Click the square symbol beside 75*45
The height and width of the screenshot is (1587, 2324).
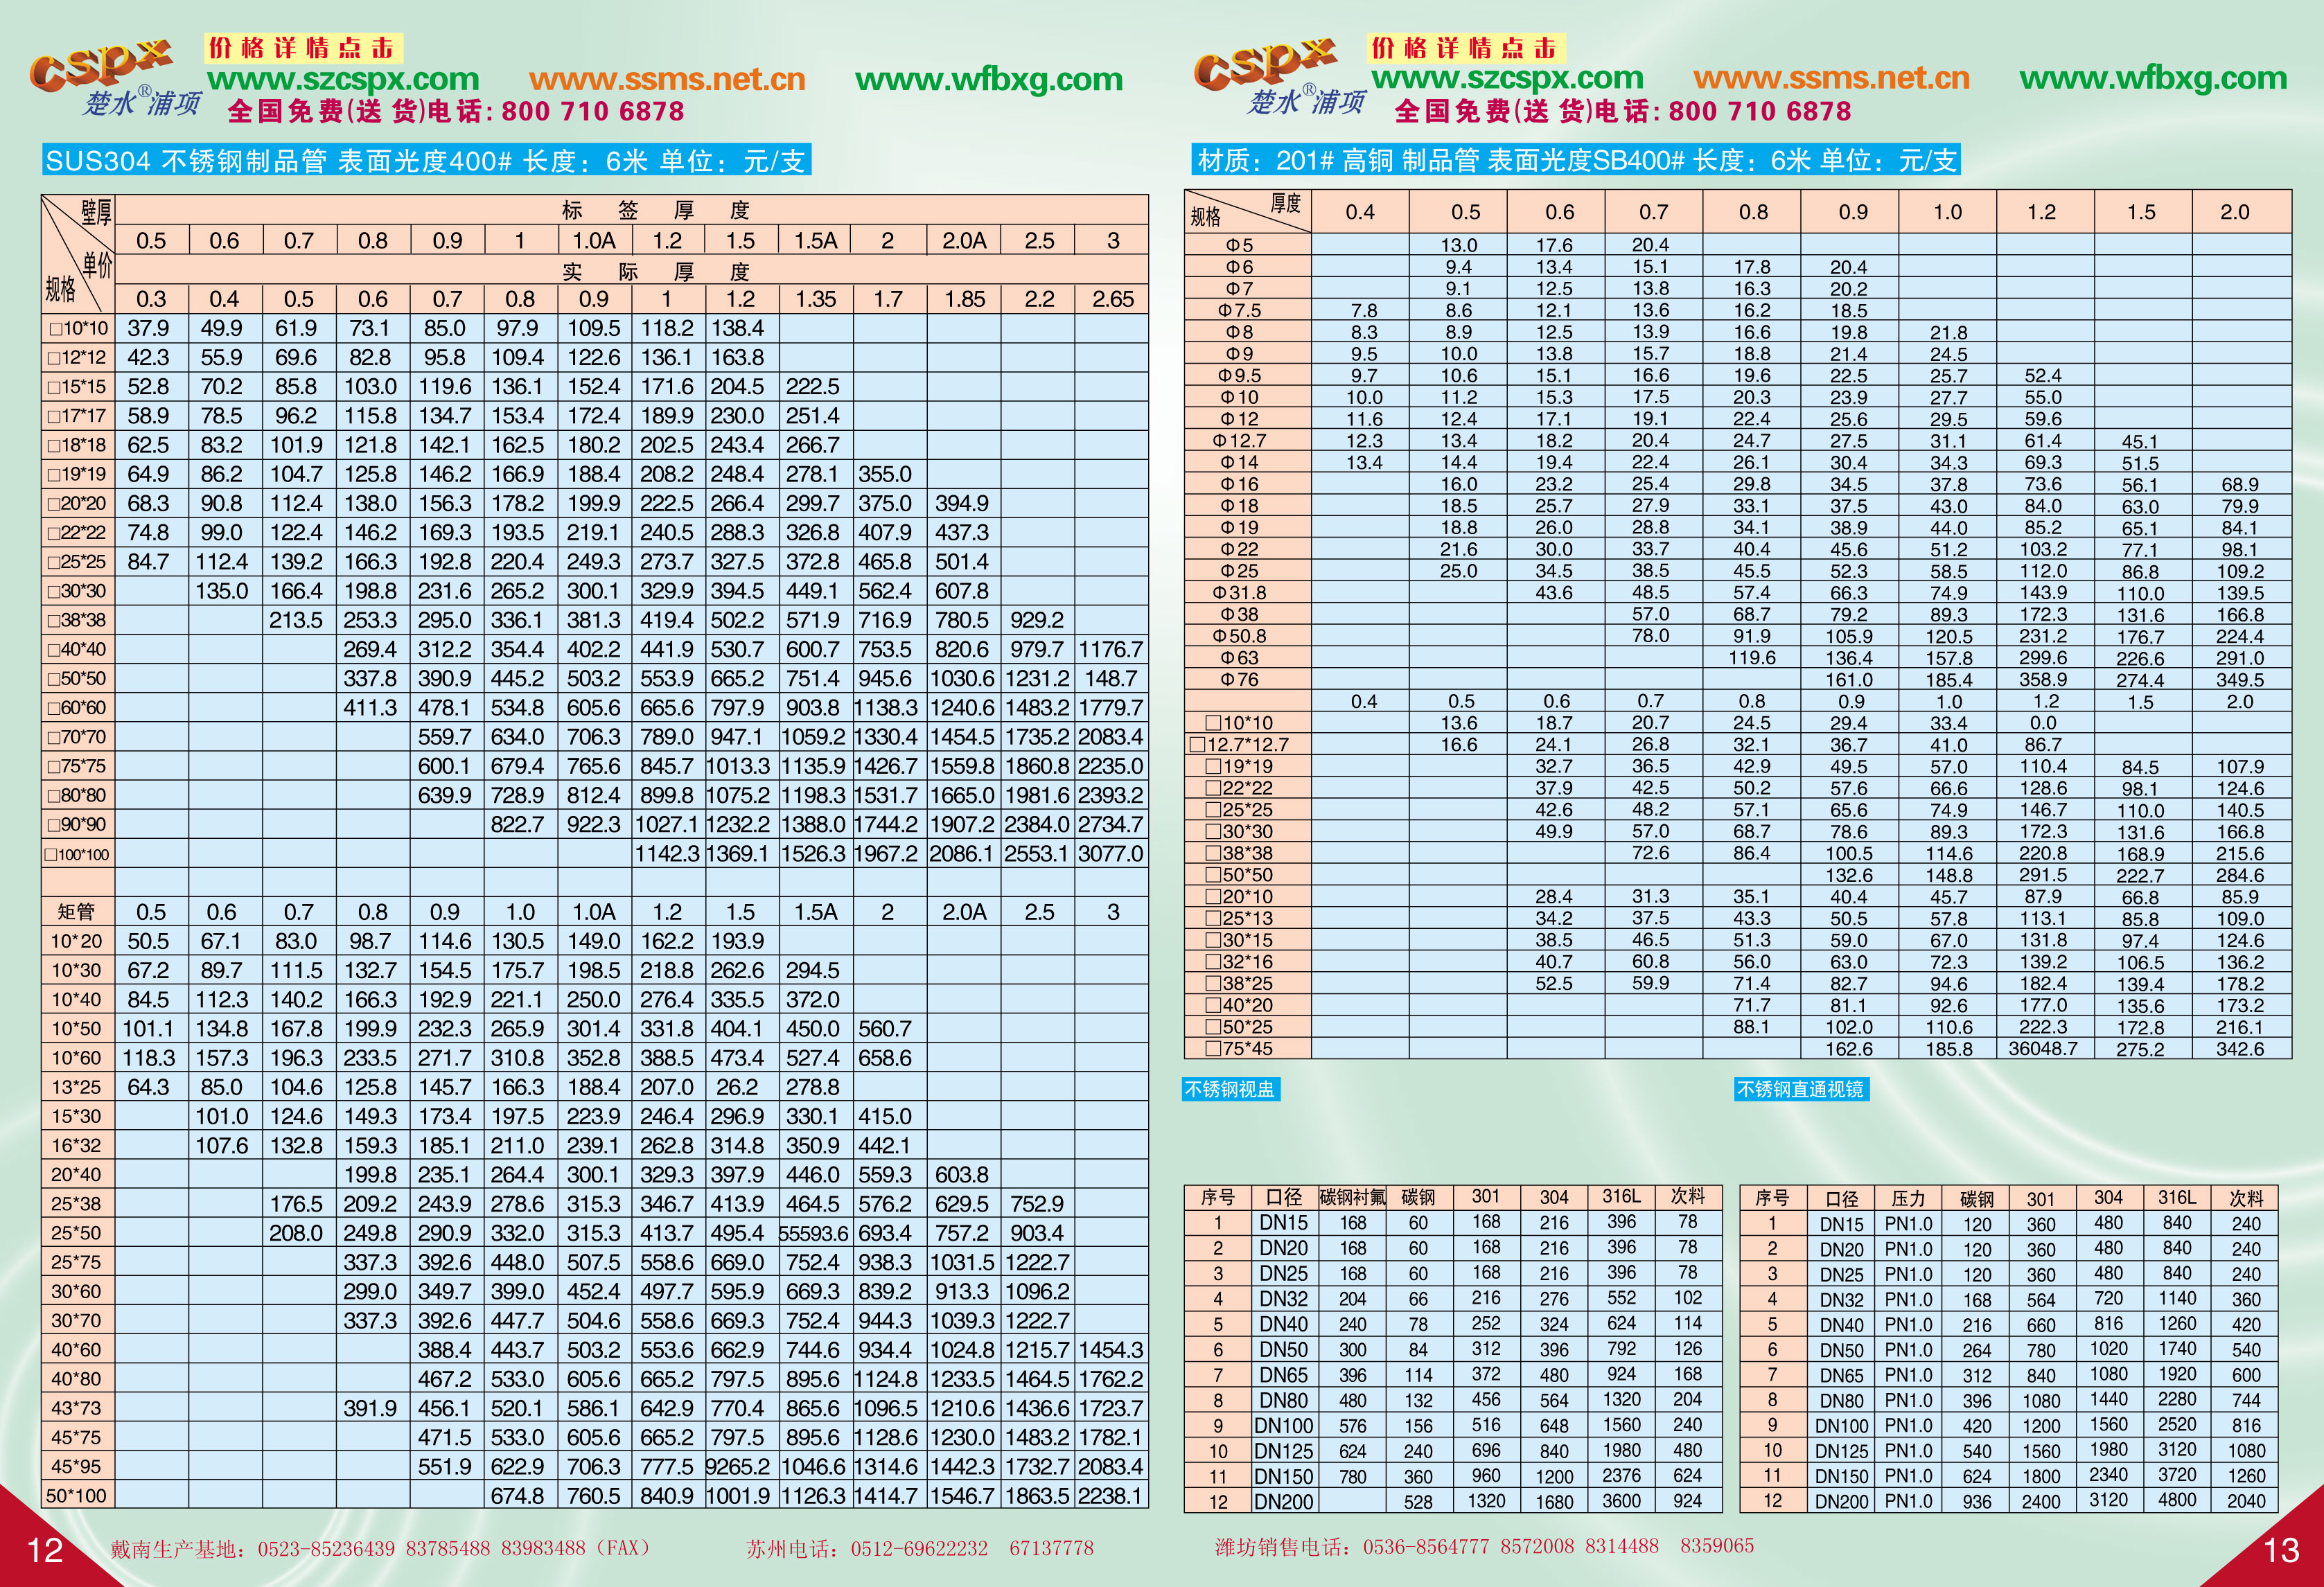coord(1213,1048)
